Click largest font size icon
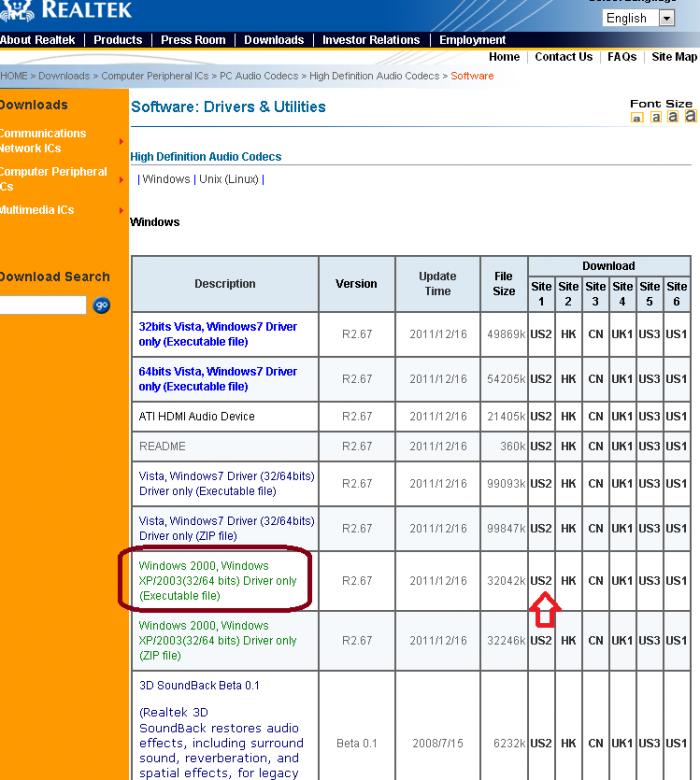The image size is (700, 780). (690, 116)
